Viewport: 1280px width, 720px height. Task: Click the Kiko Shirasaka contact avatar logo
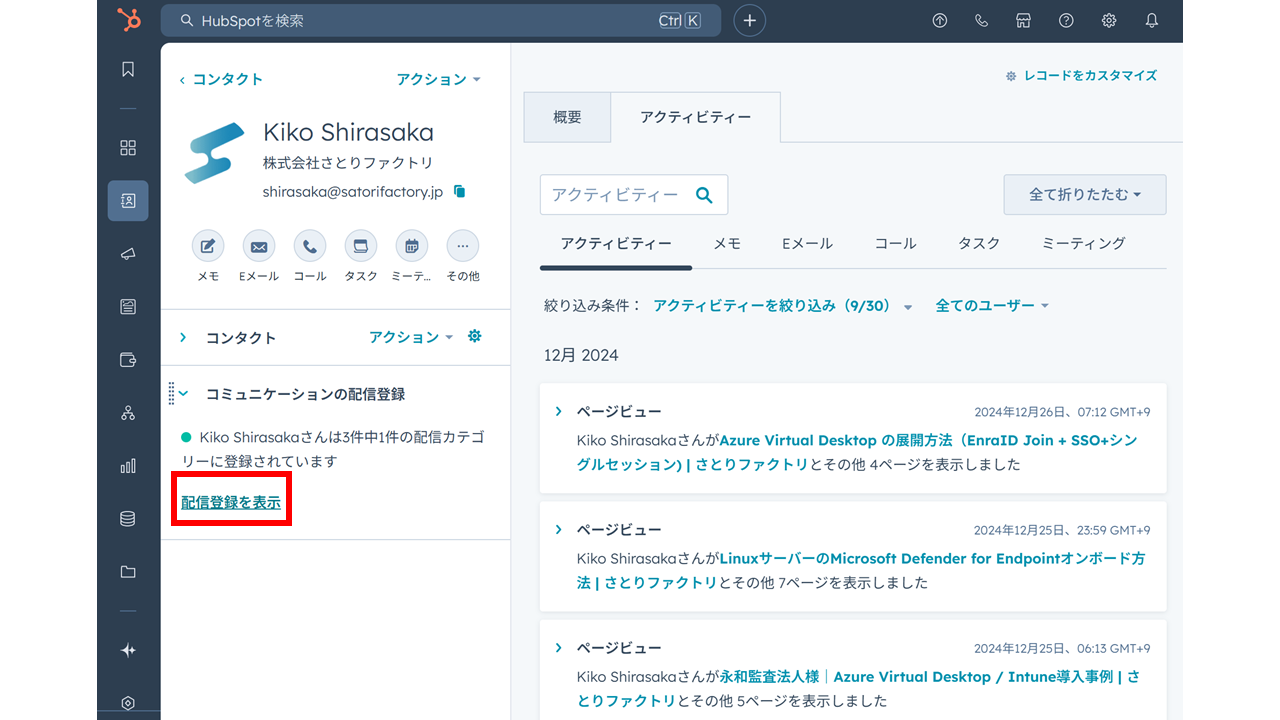coord(214,153)
